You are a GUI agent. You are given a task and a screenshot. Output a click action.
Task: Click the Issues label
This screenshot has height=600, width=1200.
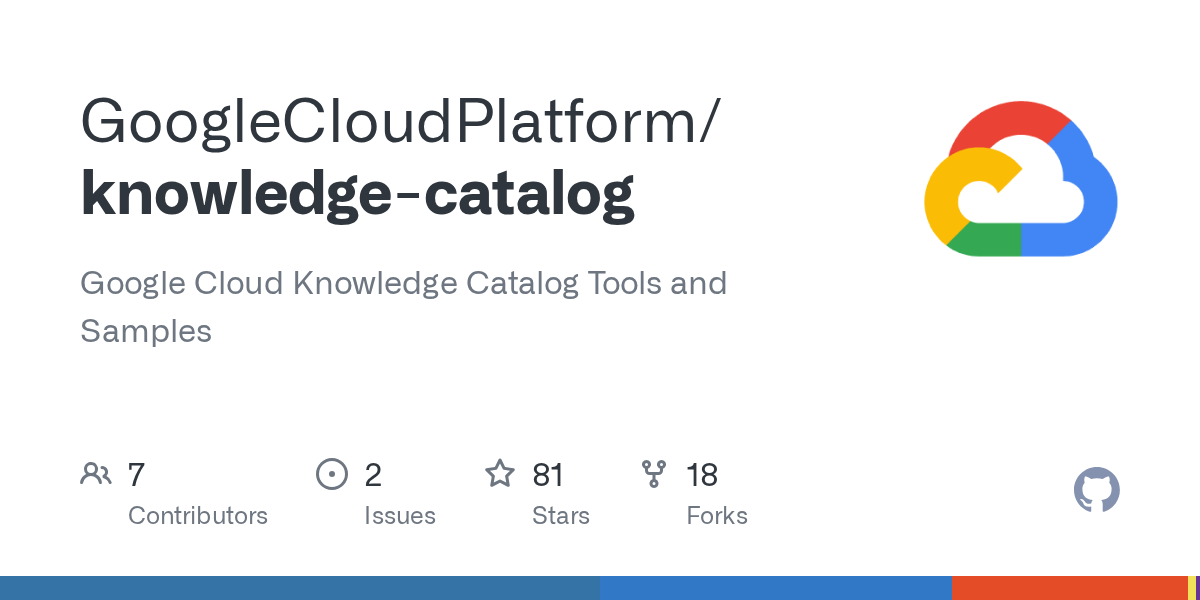pos(400,516)
